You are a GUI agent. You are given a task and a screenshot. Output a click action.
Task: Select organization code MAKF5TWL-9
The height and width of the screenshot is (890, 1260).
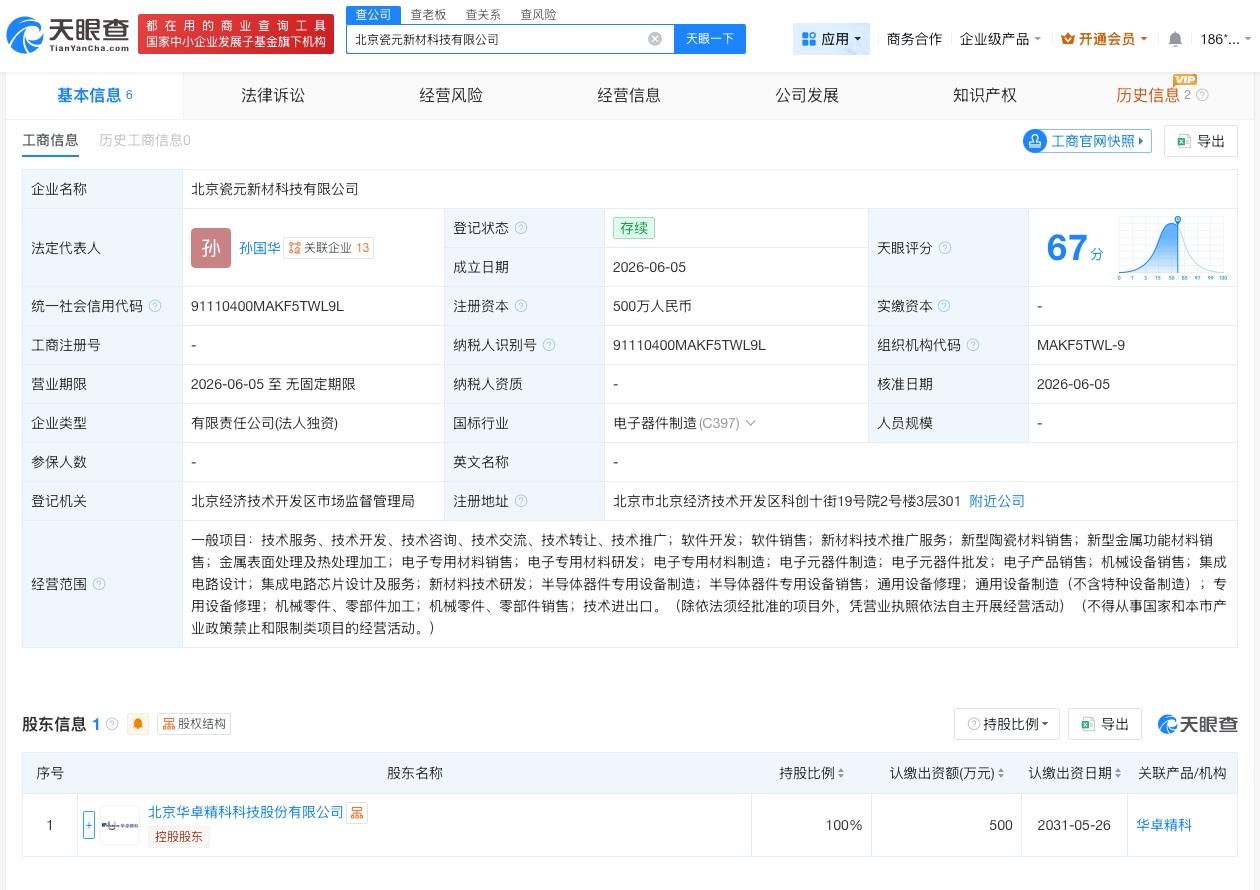[x=1081, y=345]
